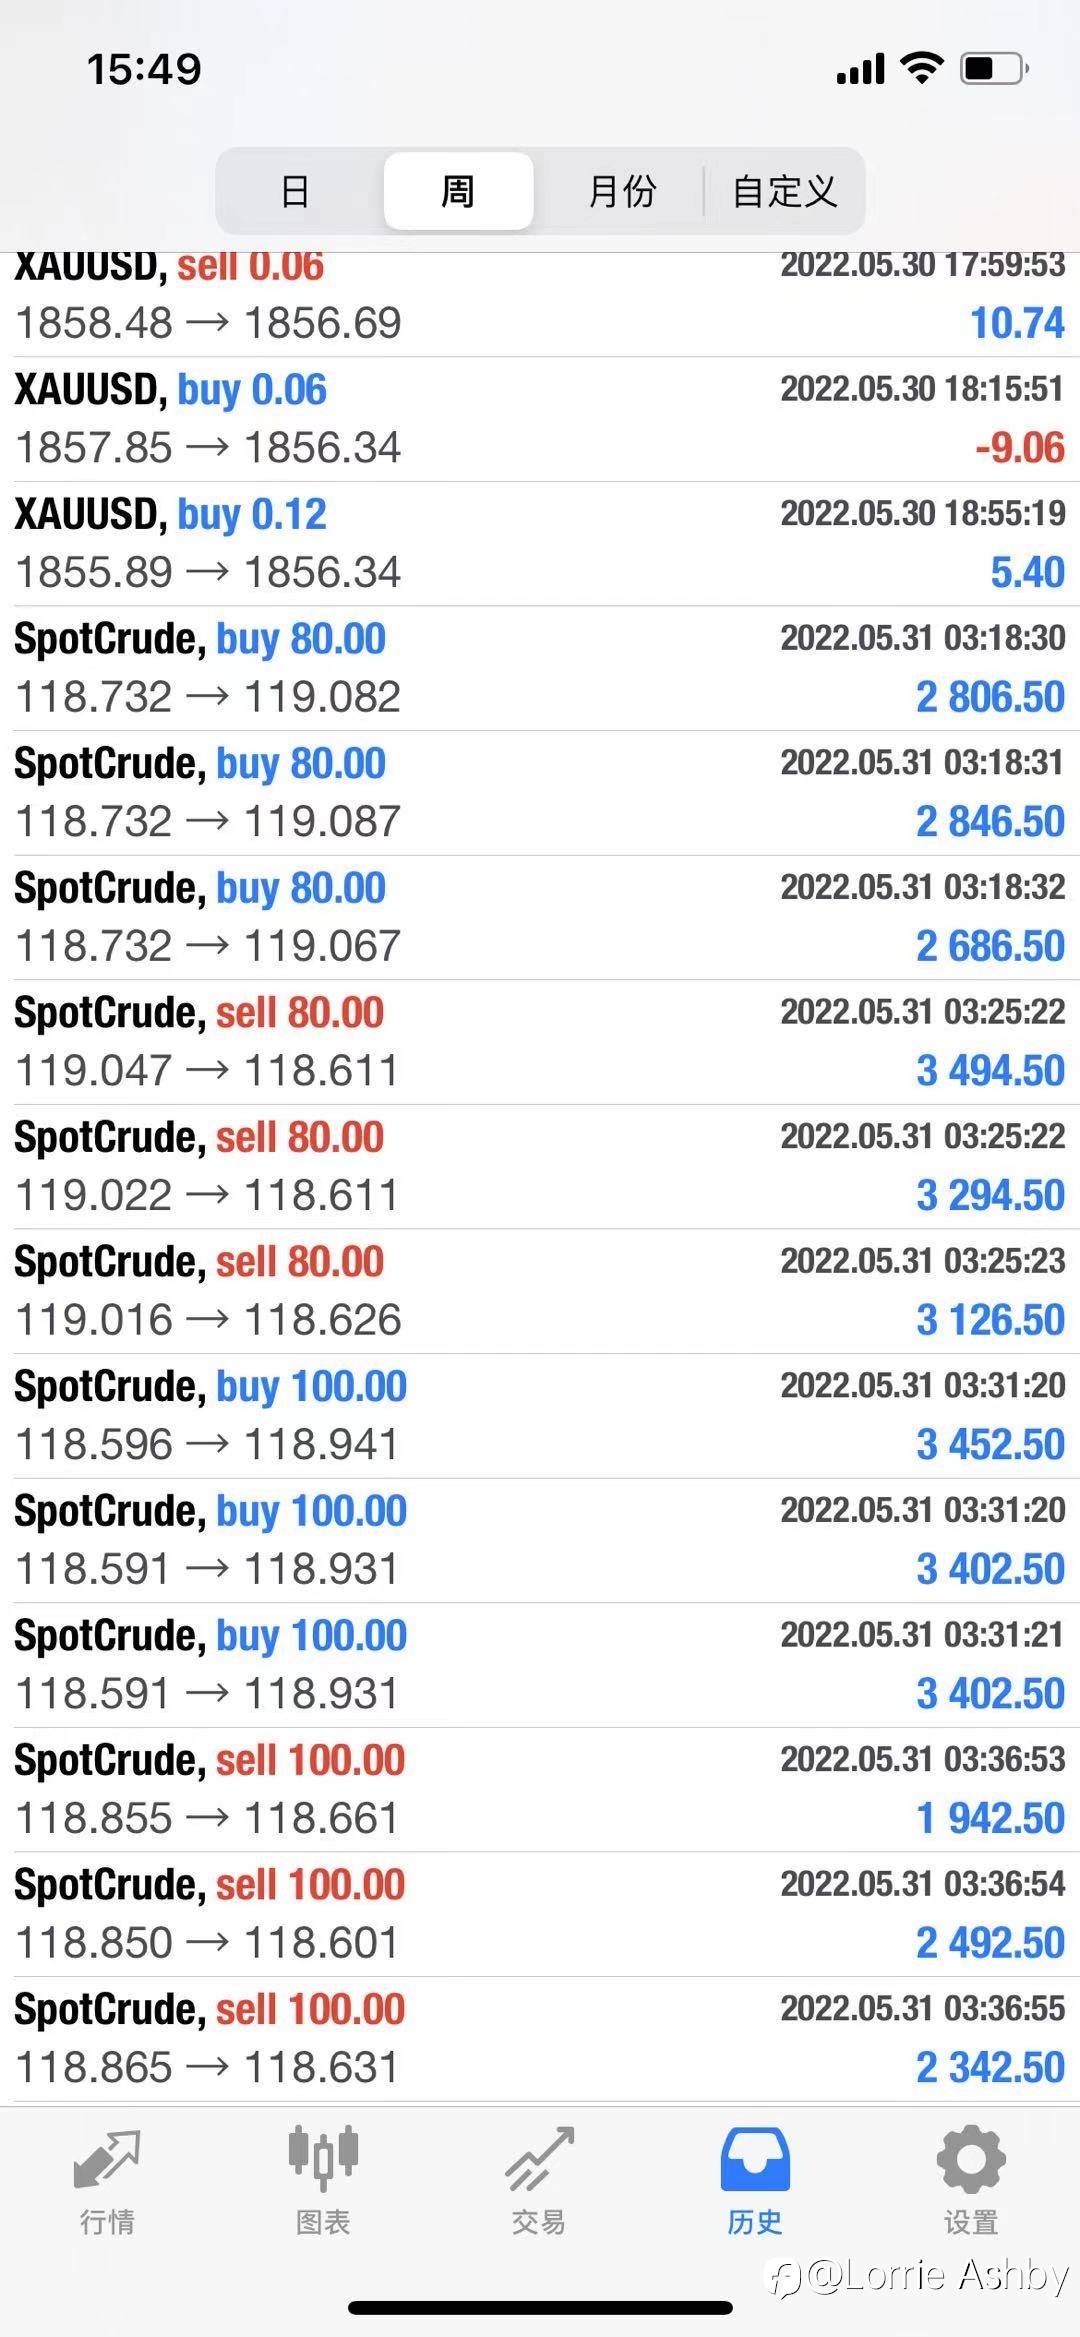Image resolution: width=1080 pixels, height=2337 pixels.
Task: Switch to the 月份 month tab
Action: [x=621, y=191]
